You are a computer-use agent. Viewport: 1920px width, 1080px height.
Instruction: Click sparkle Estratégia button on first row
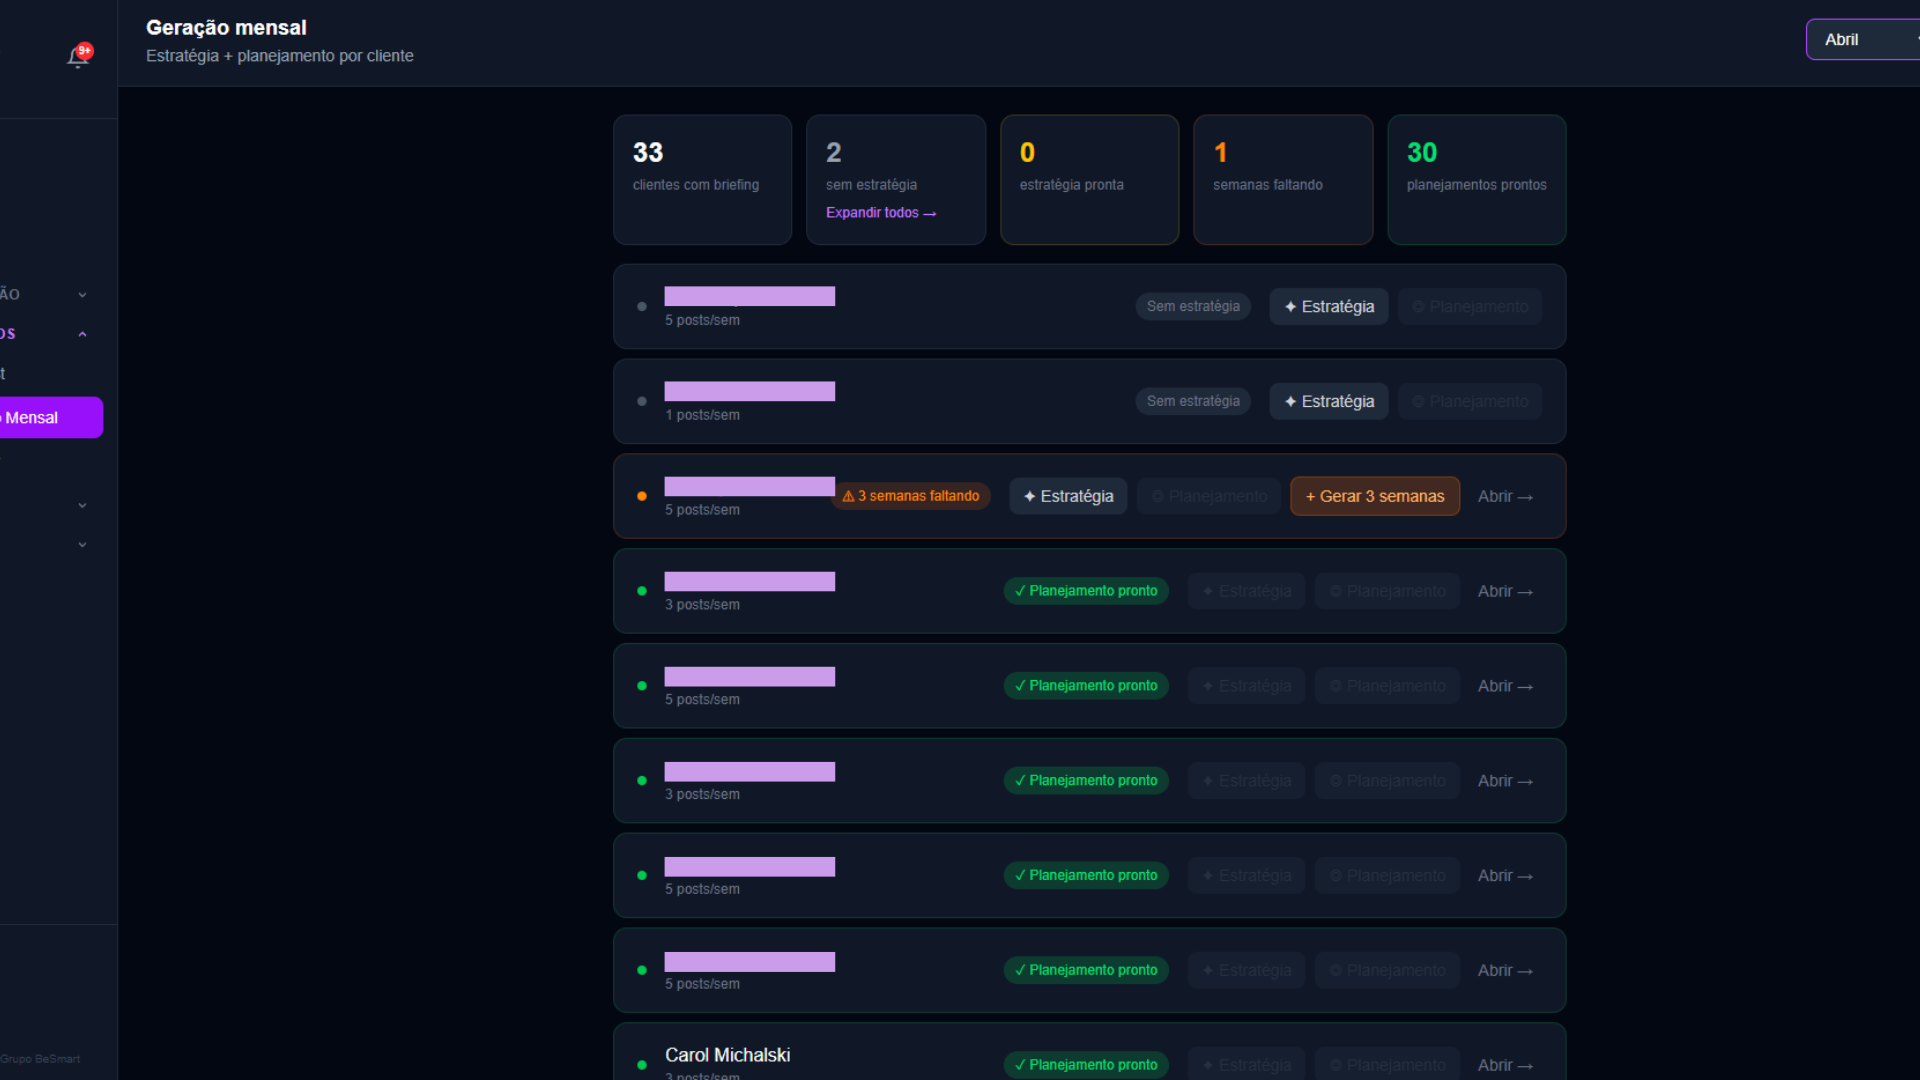1328,307
